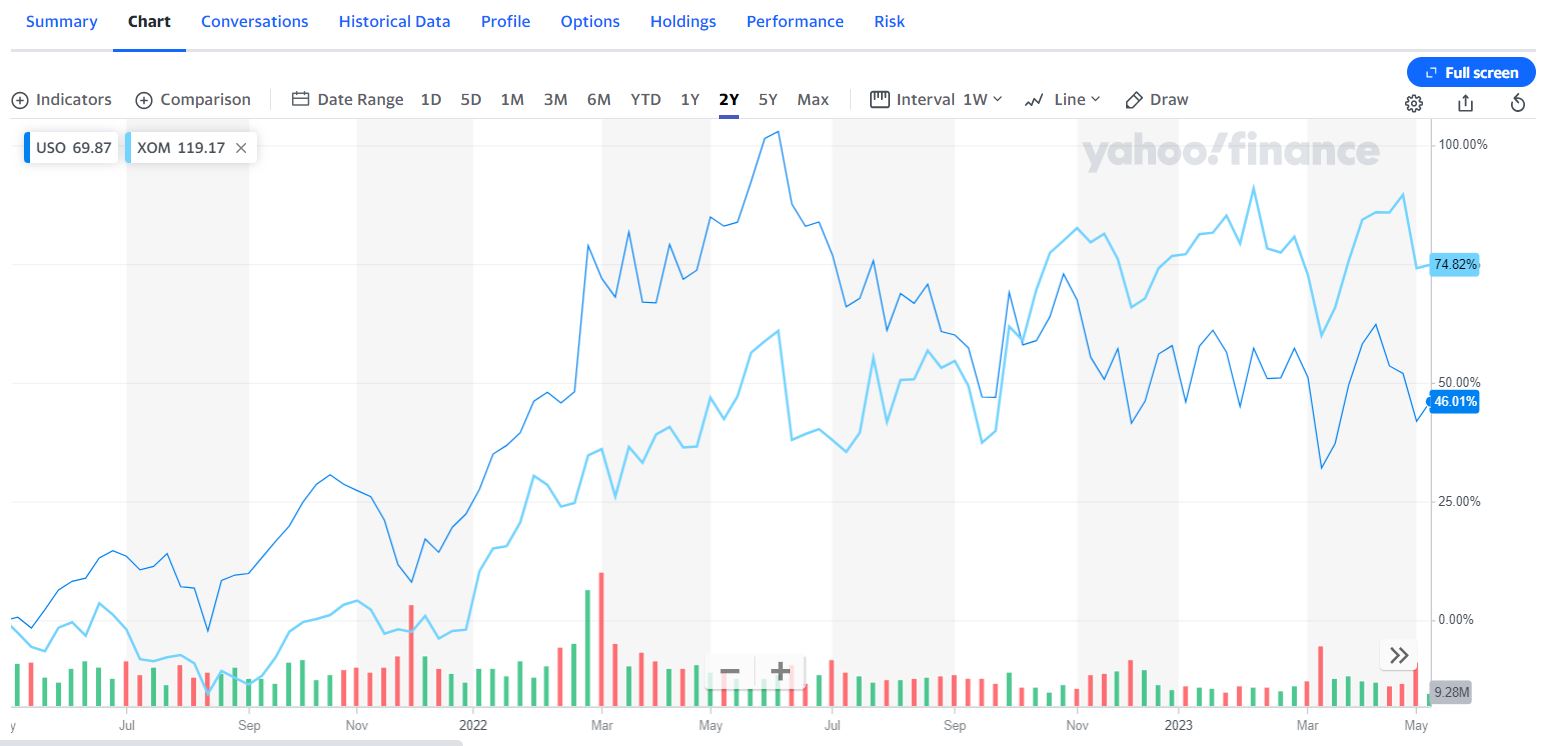Open the Holdings tab

tap(683, 22)
